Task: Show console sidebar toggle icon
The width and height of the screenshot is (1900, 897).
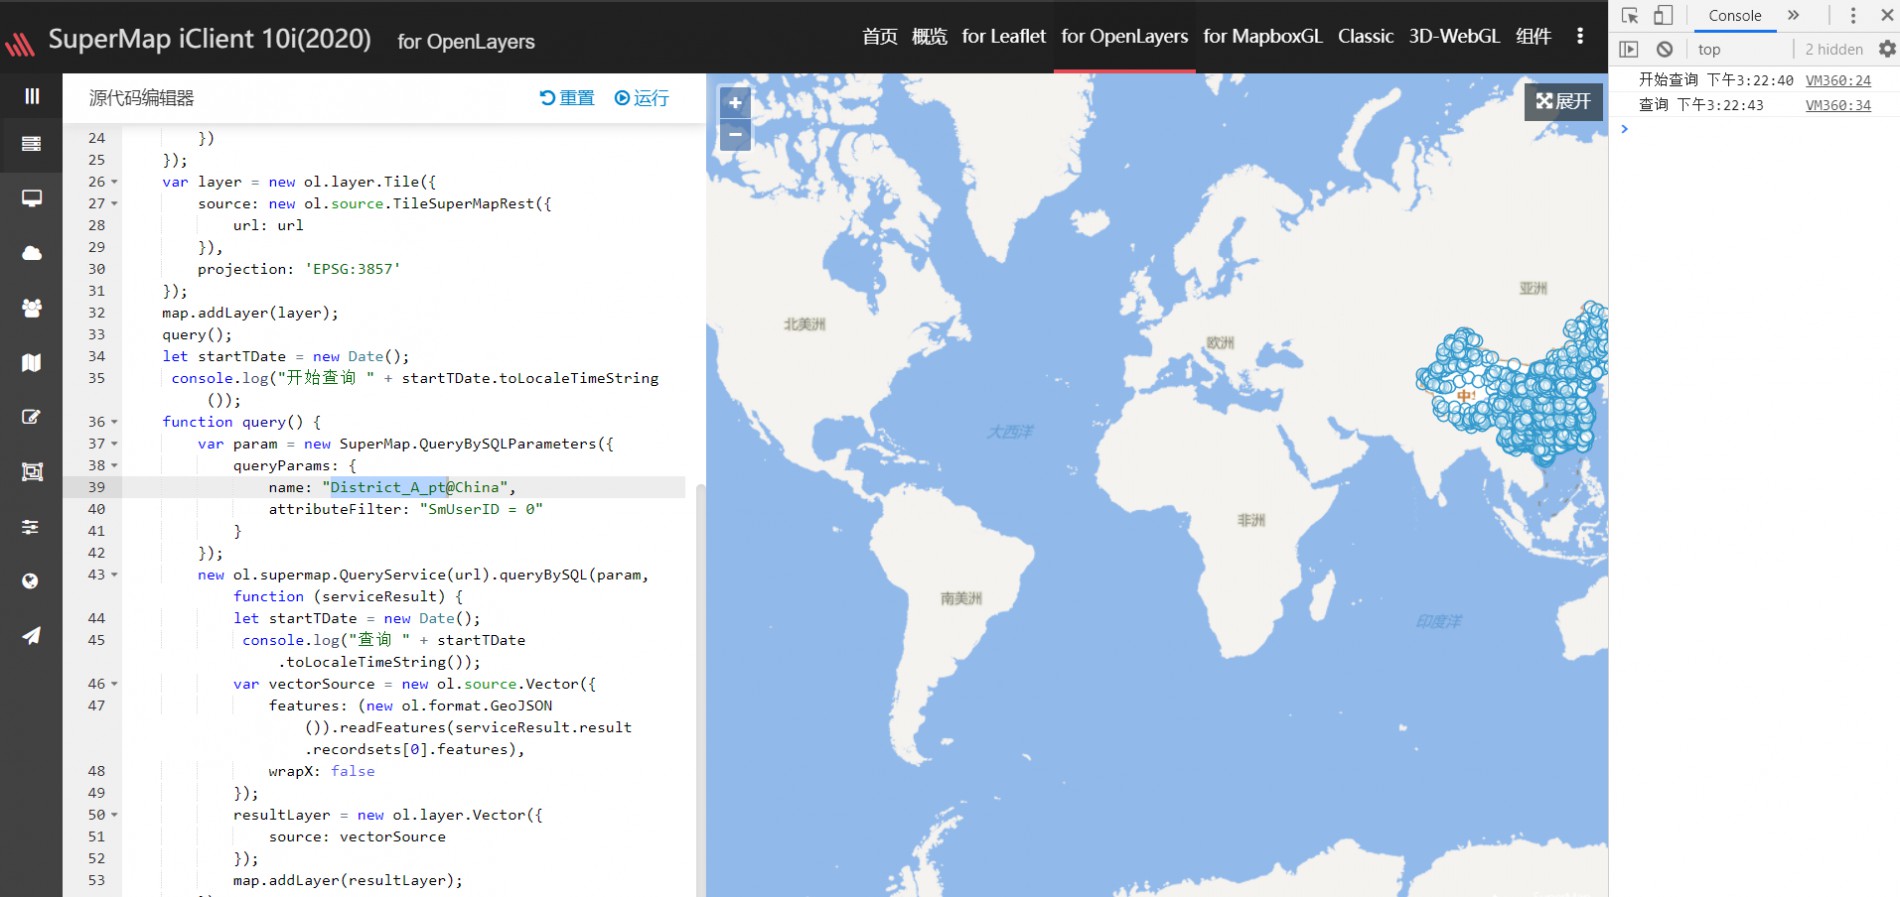Action: coord(1629,49)
